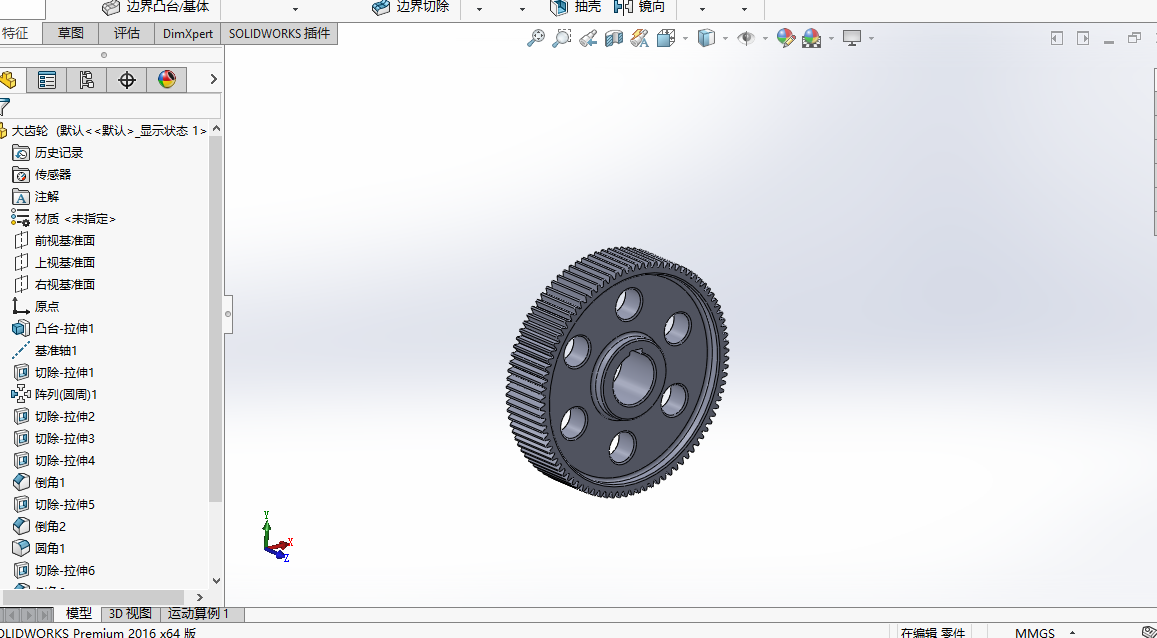Open the Hide/Show Items dropdown arrow
The image size is (1157, 638).
coord(765,38)
